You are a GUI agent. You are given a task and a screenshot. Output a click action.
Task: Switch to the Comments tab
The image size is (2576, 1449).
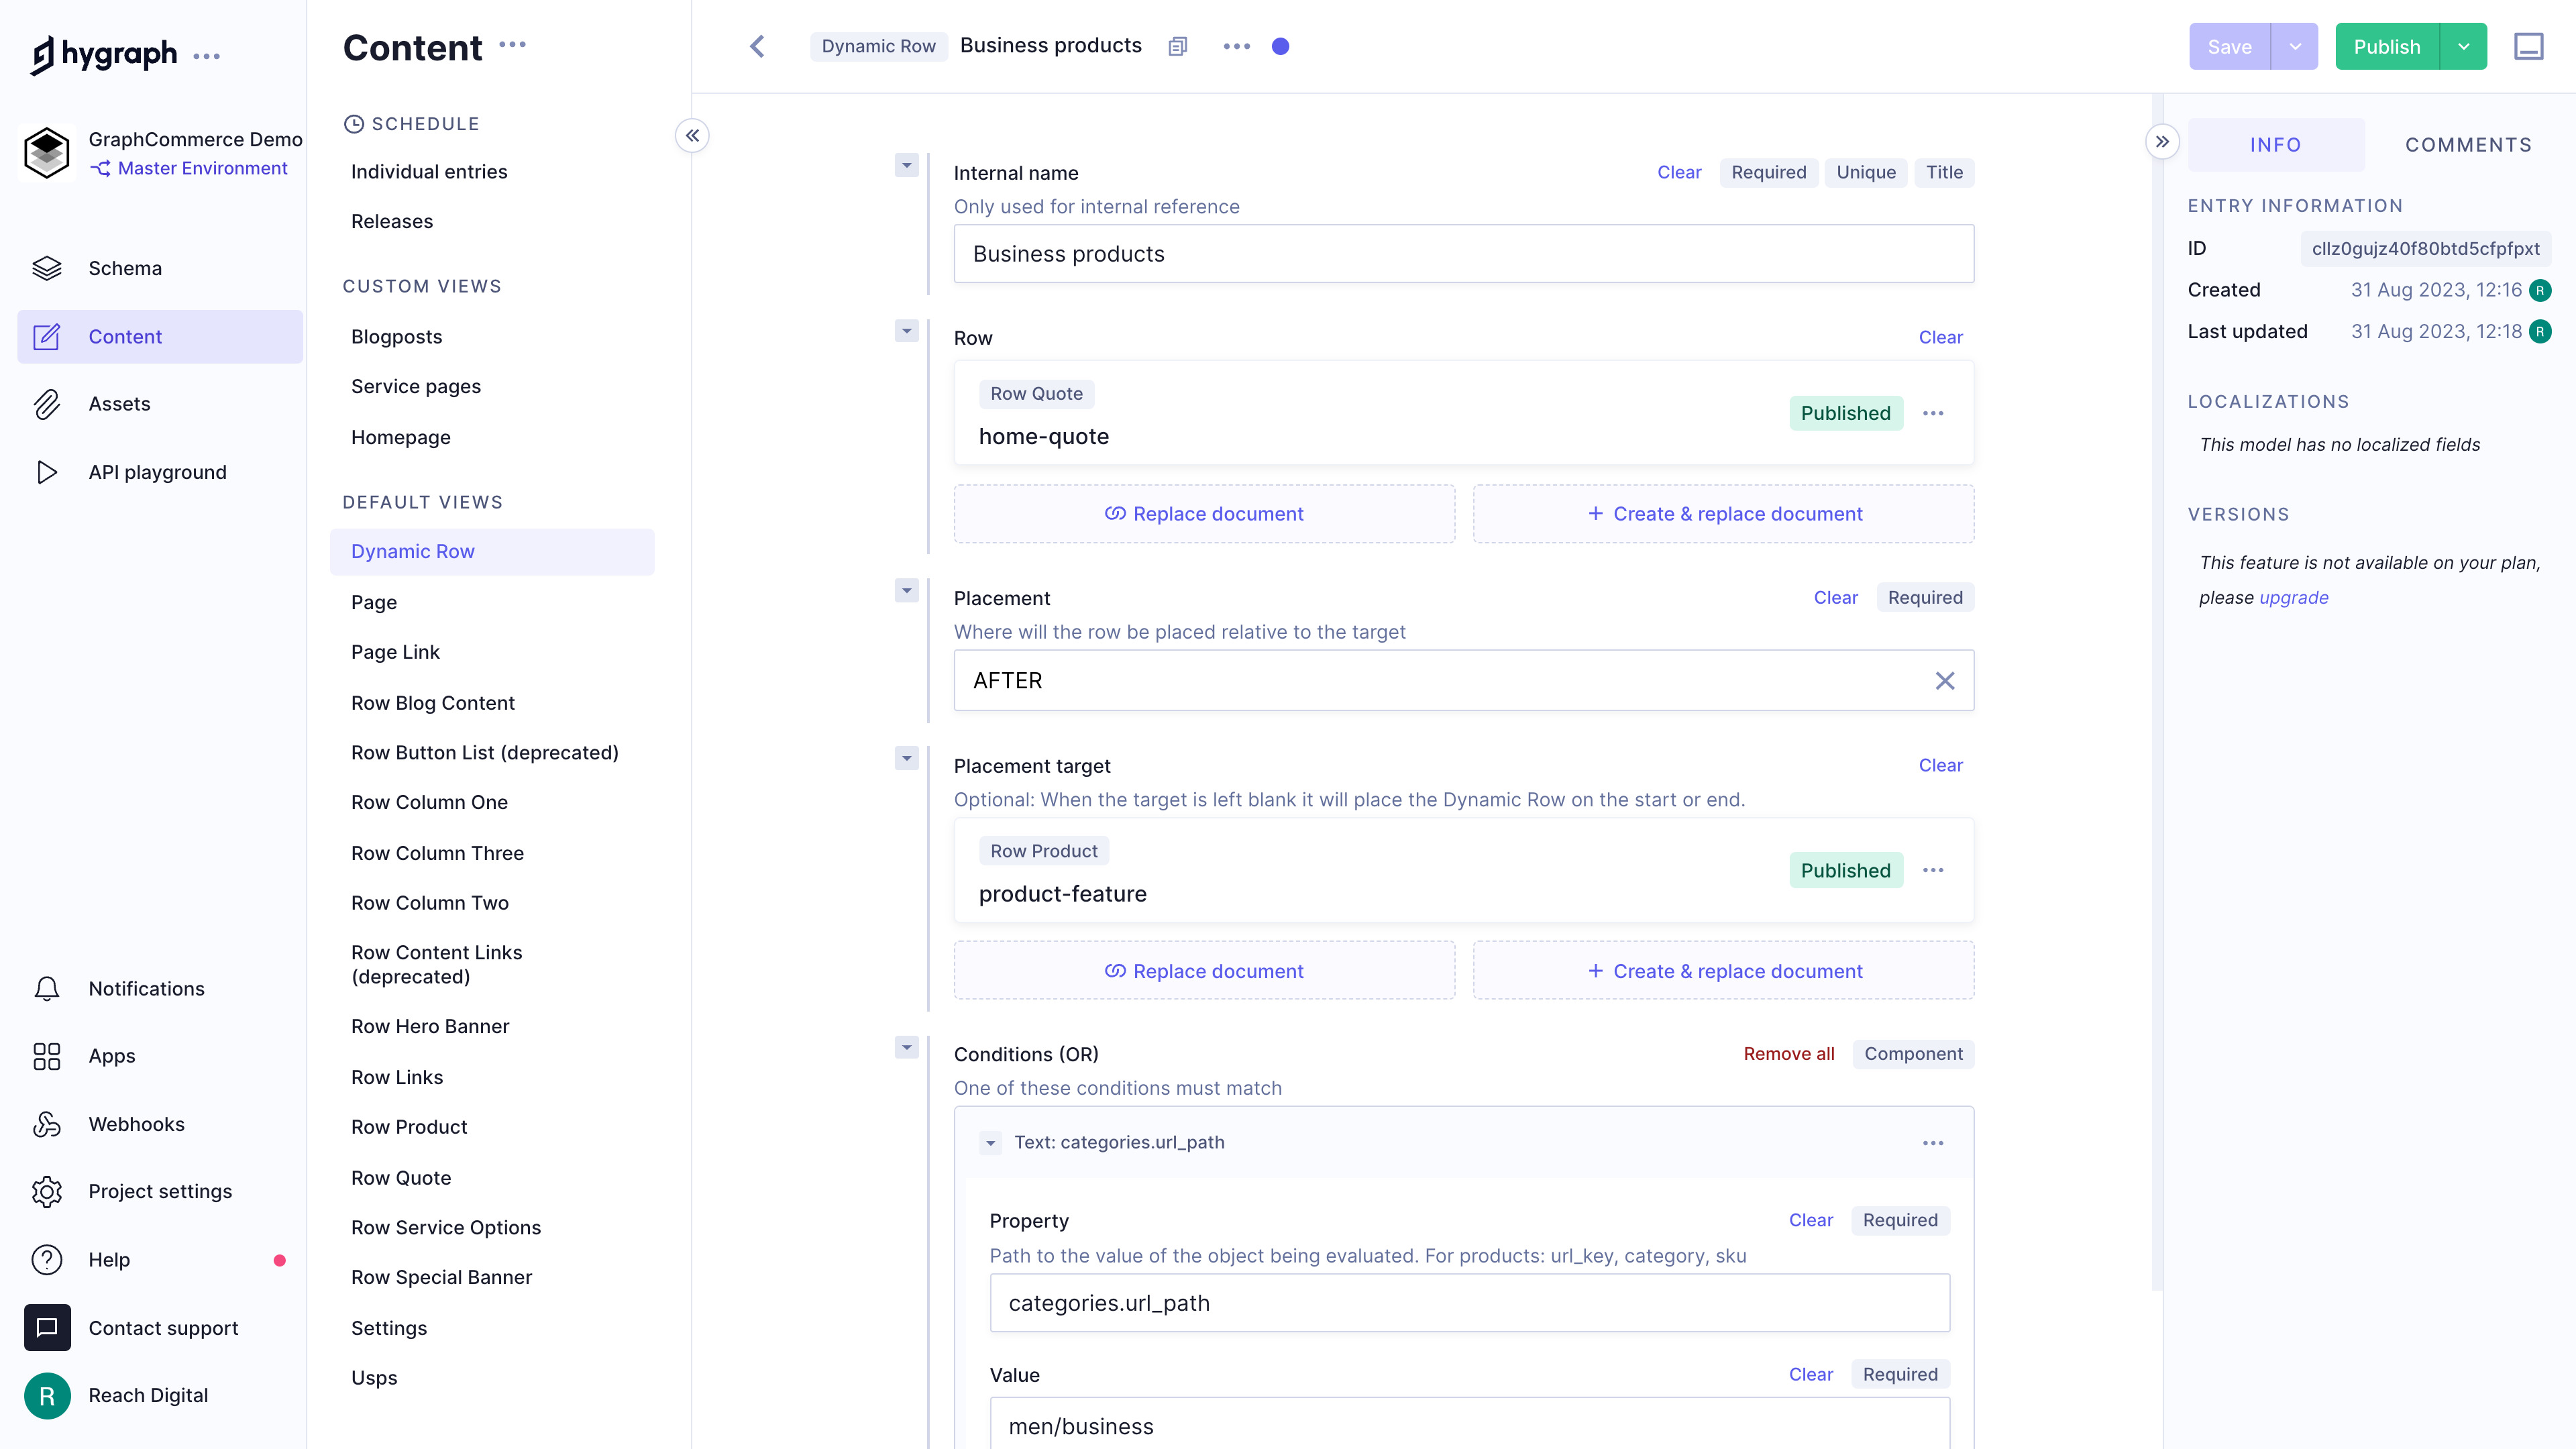(2468, 145)
